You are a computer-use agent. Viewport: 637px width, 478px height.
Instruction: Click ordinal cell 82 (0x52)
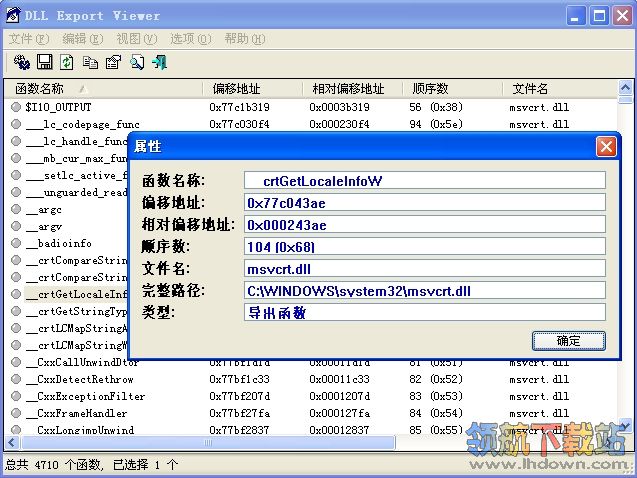click(436, 379)
